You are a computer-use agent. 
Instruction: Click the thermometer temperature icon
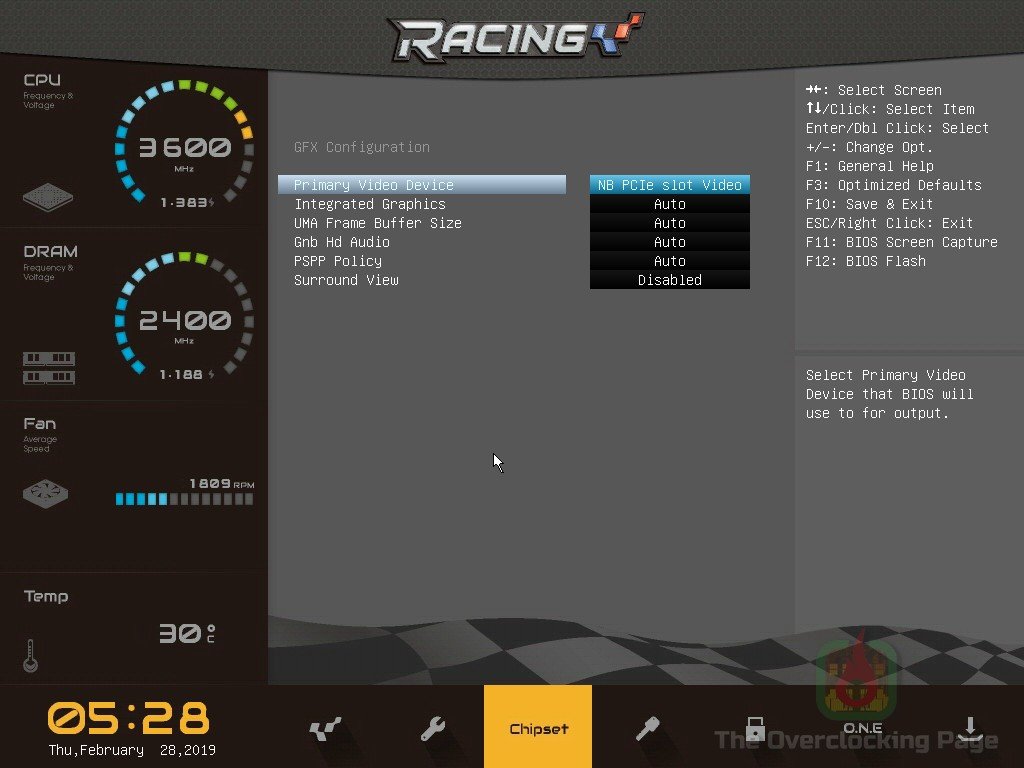30,655
